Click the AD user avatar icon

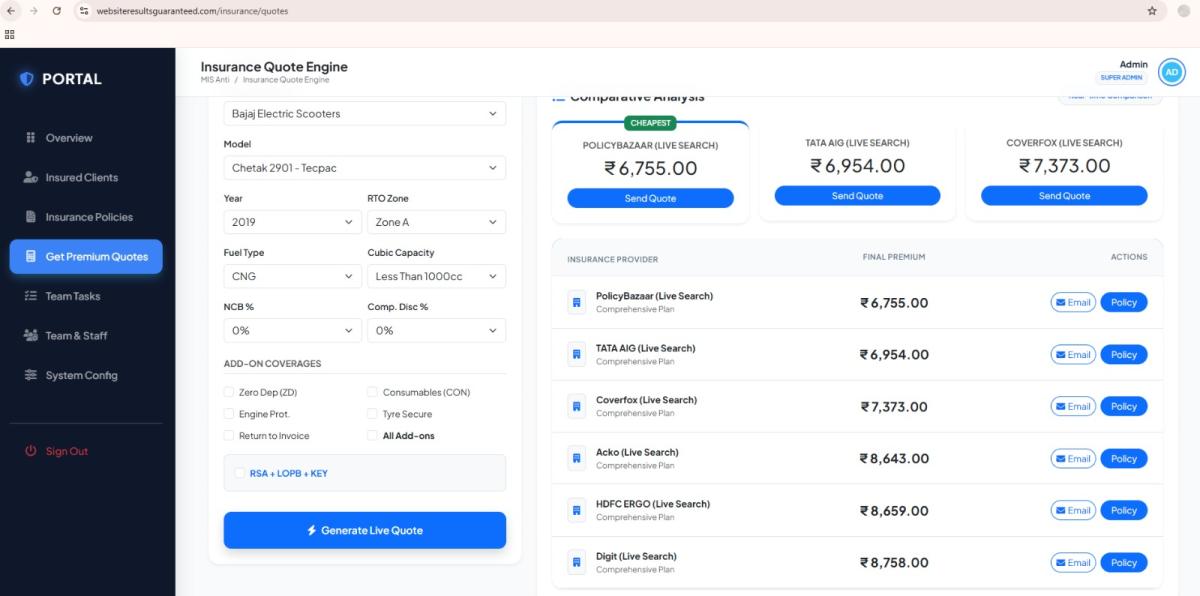click(1171, 72)
